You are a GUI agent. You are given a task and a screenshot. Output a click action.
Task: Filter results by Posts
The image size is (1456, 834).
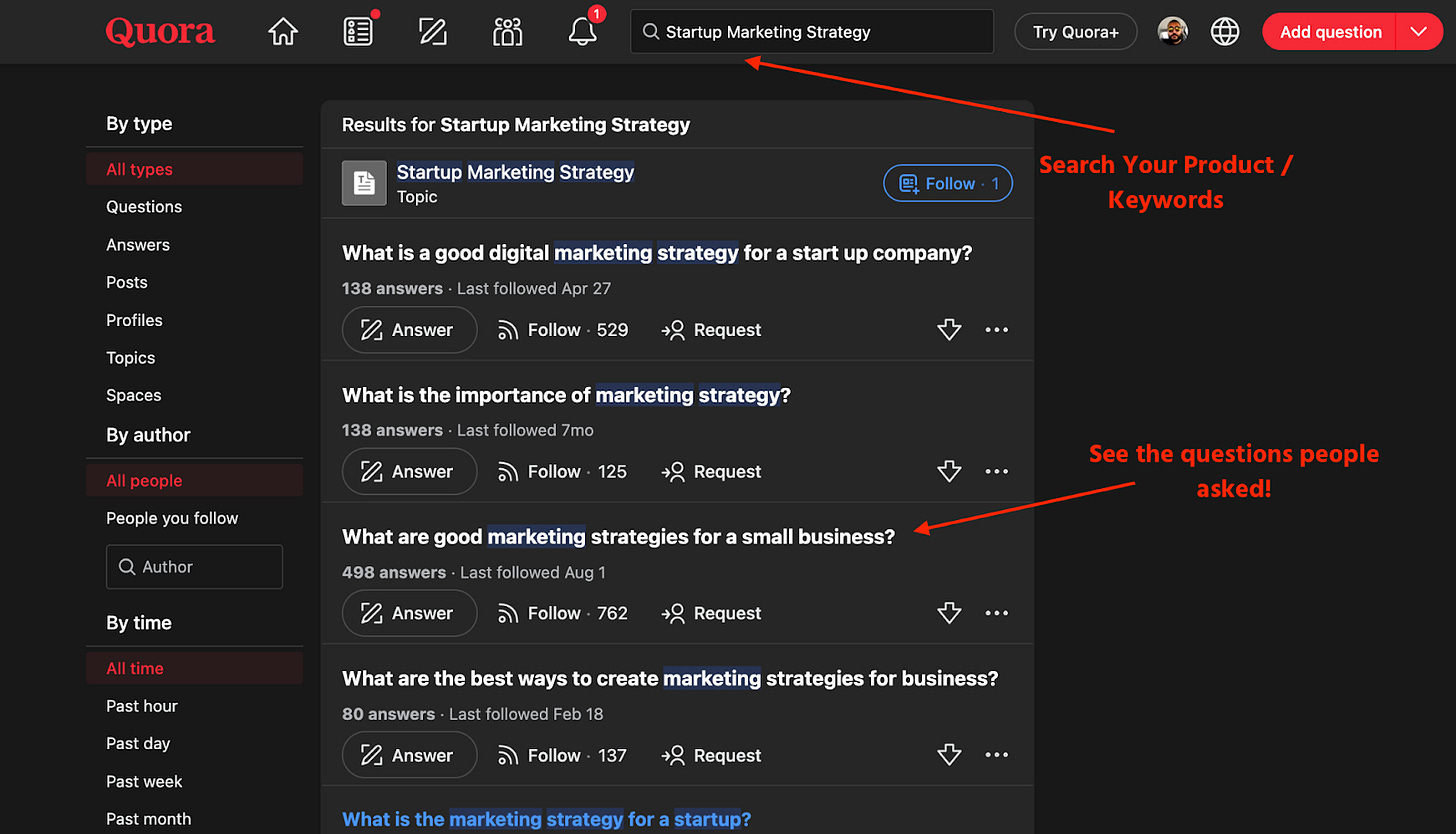pos(127,283)
